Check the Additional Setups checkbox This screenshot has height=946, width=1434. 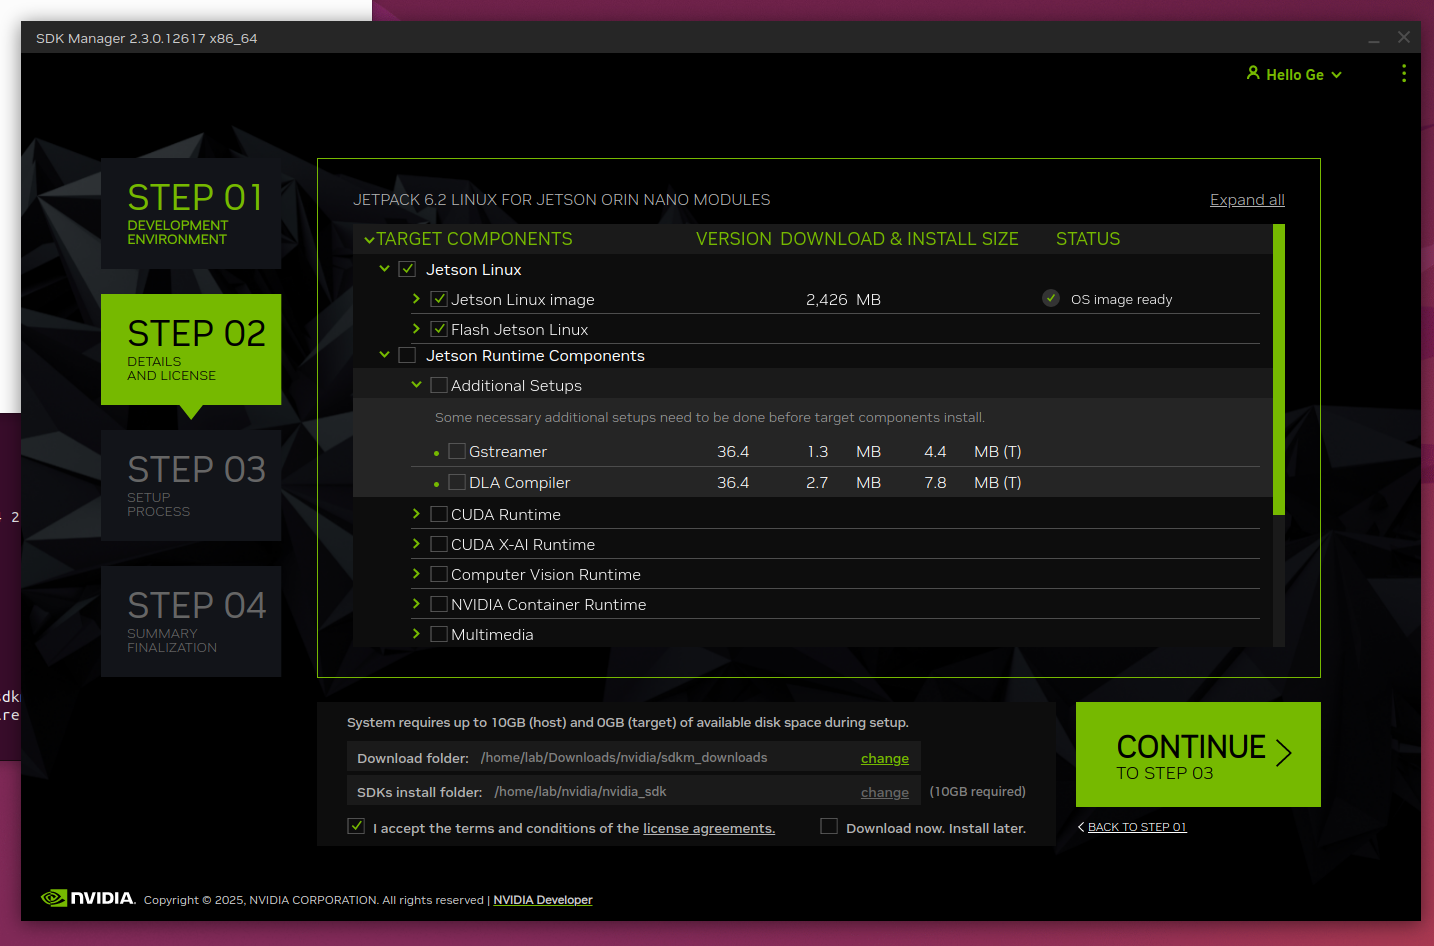[438, 385]
